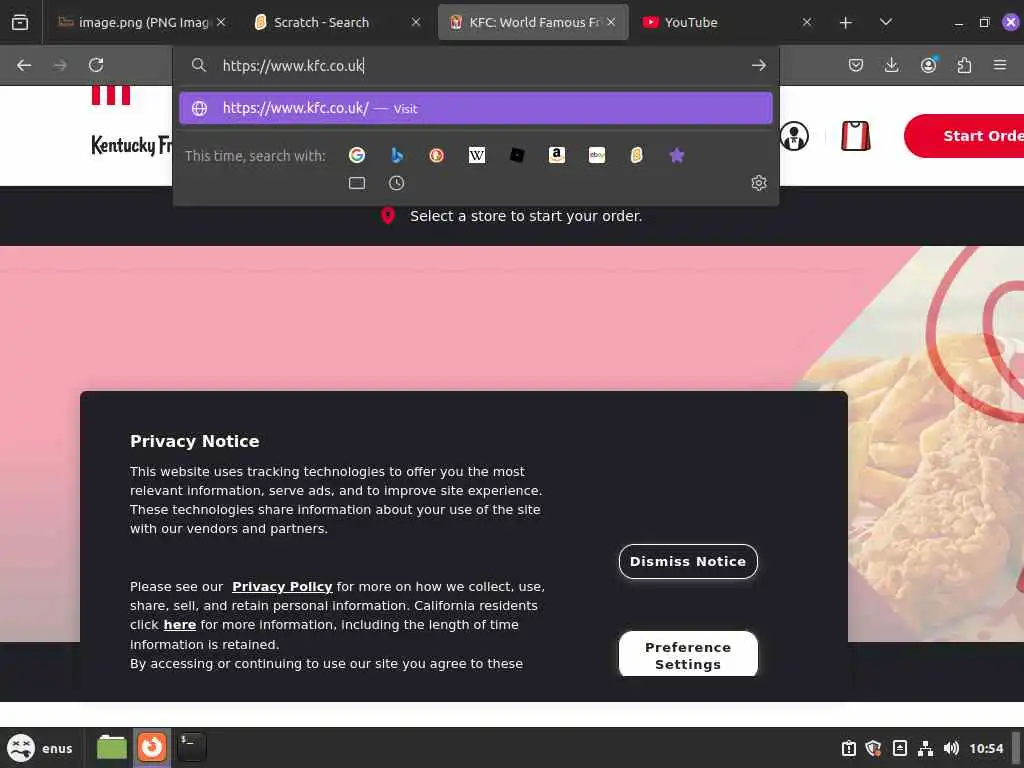Open KFC account profile icon
This screenshot has width=1024, height=768.
(794, 136)
